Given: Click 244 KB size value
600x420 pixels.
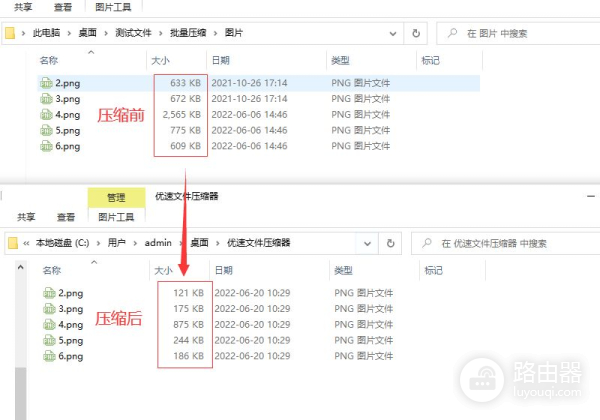Looking at the screenshot, I should click(x=189, y=340).
